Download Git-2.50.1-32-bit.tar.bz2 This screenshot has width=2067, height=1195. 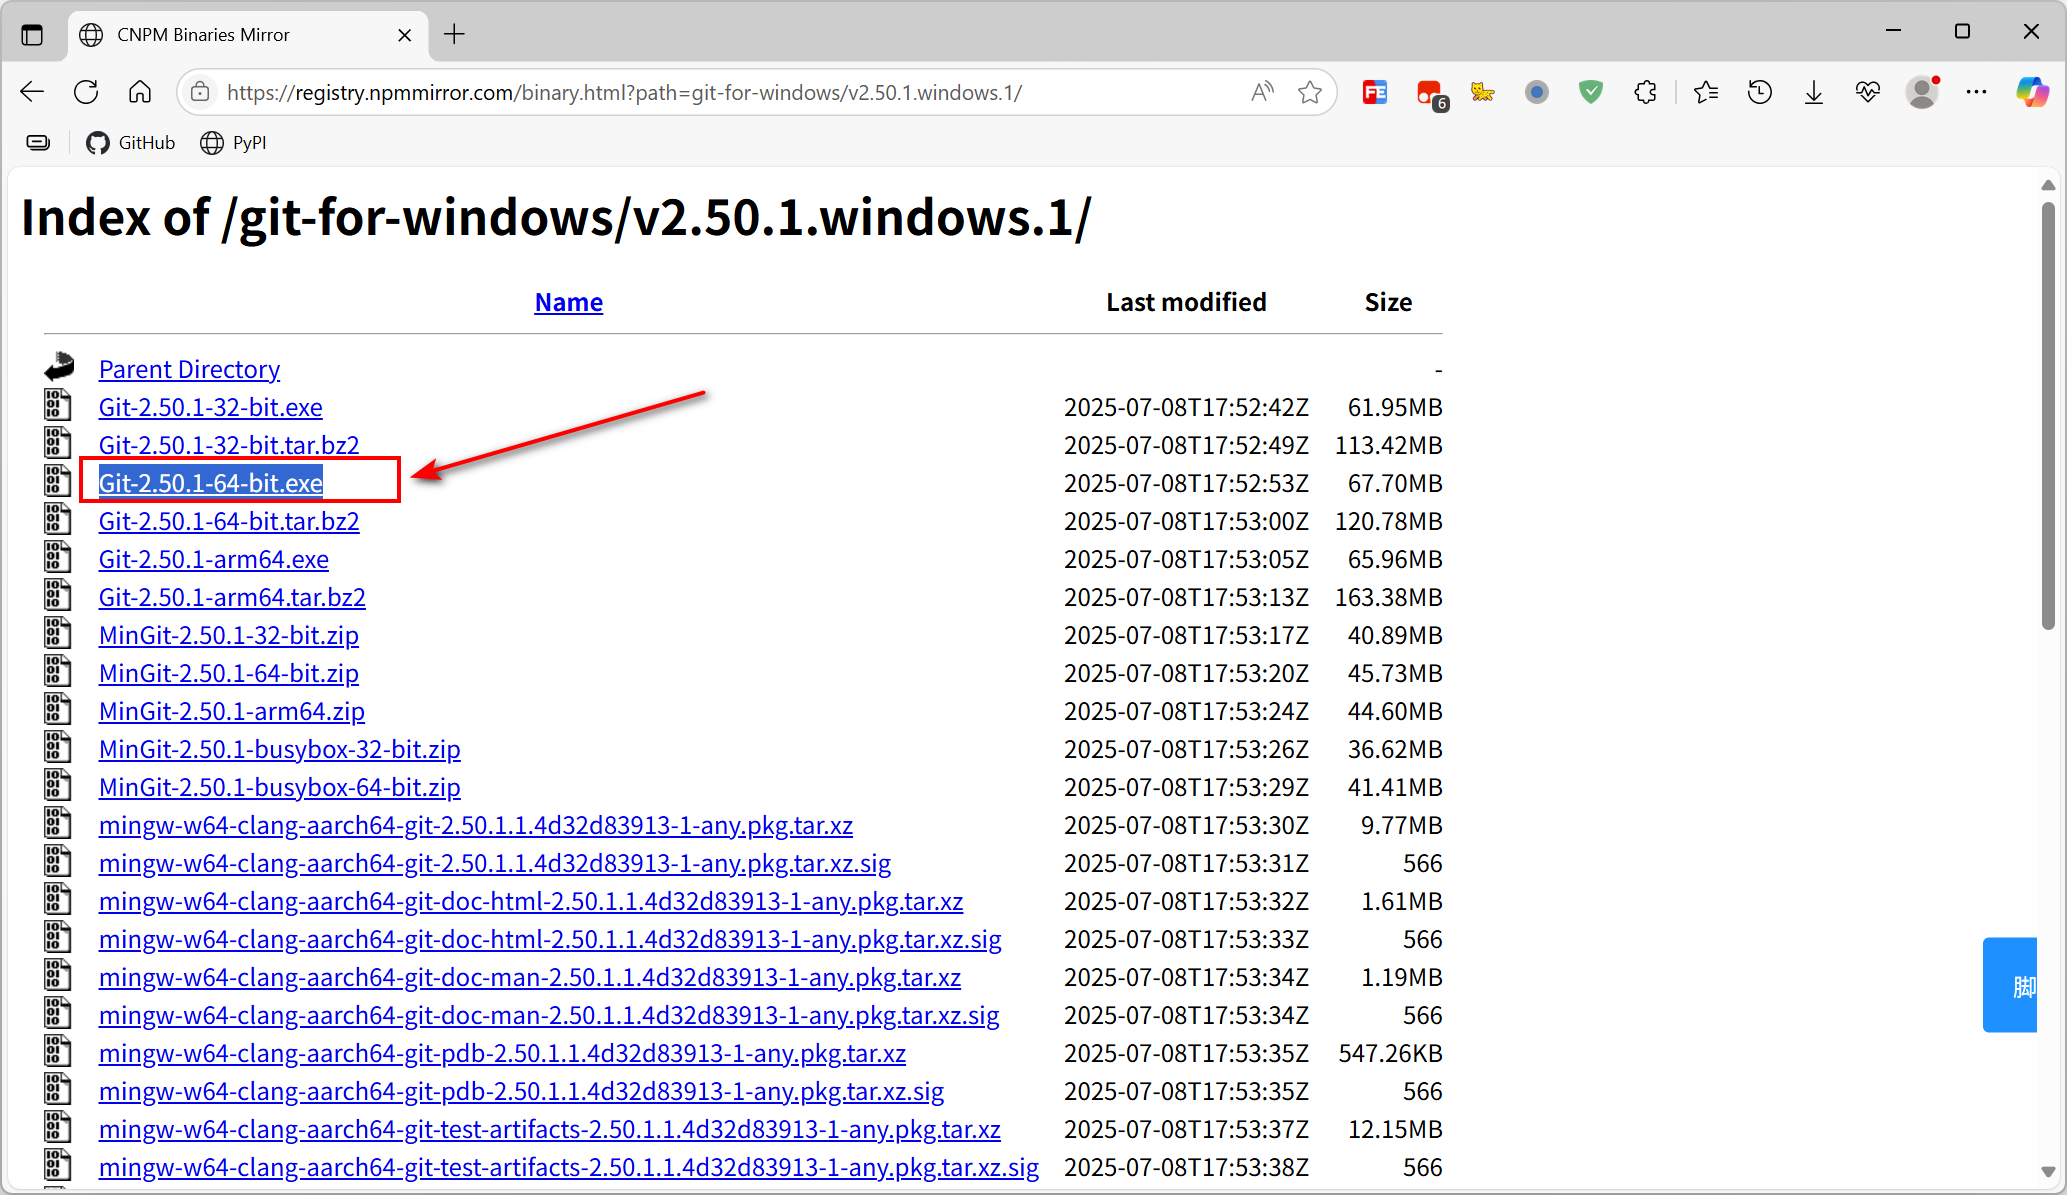point(228,445)
